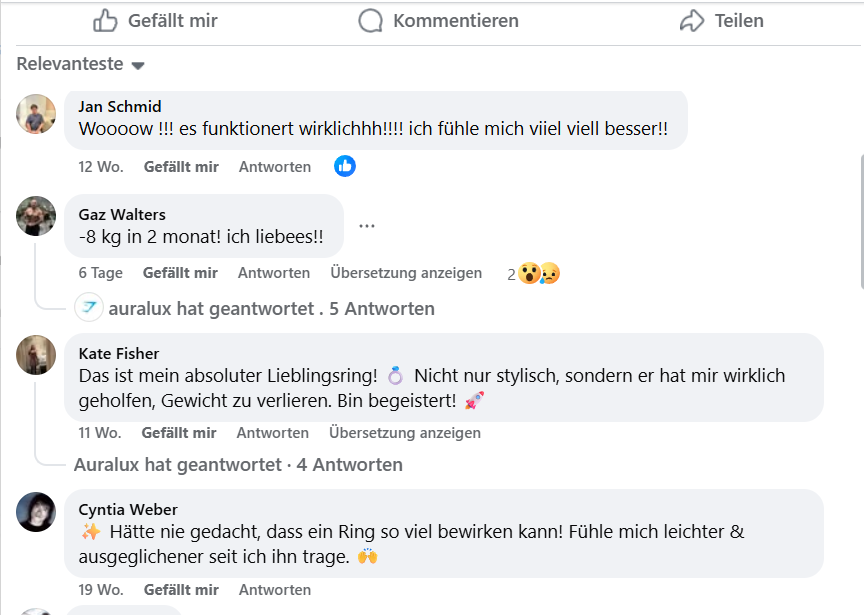Viewport: 864px width, 615px height.
Task: Click the emoji reactions on Gaz Walters' comment
Action: [x=539, y=273]
